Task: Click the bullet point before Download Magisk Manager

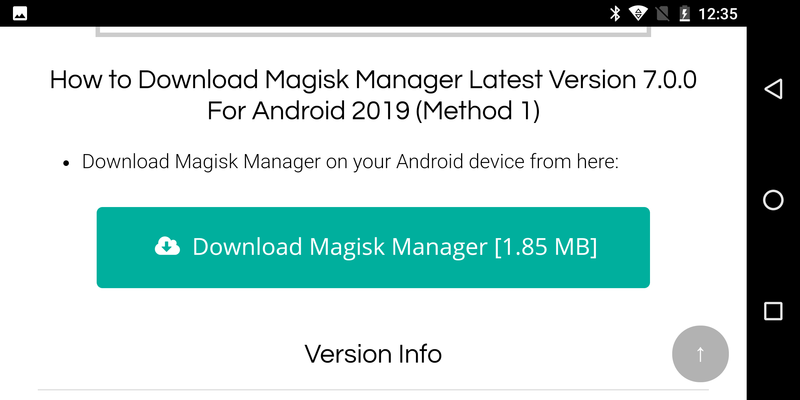Action: coord(66,164)
